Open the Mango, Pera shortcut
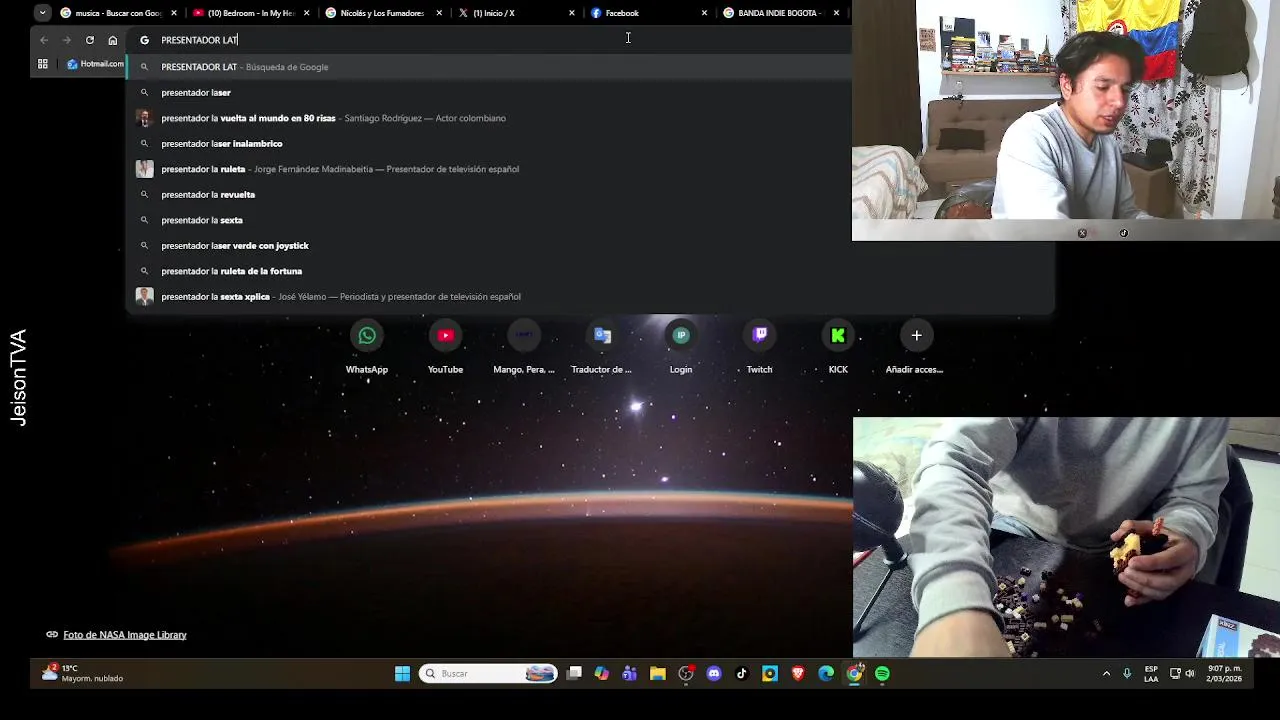Image resolution: width=1280 pixels, height=720 pixels. 524,336
